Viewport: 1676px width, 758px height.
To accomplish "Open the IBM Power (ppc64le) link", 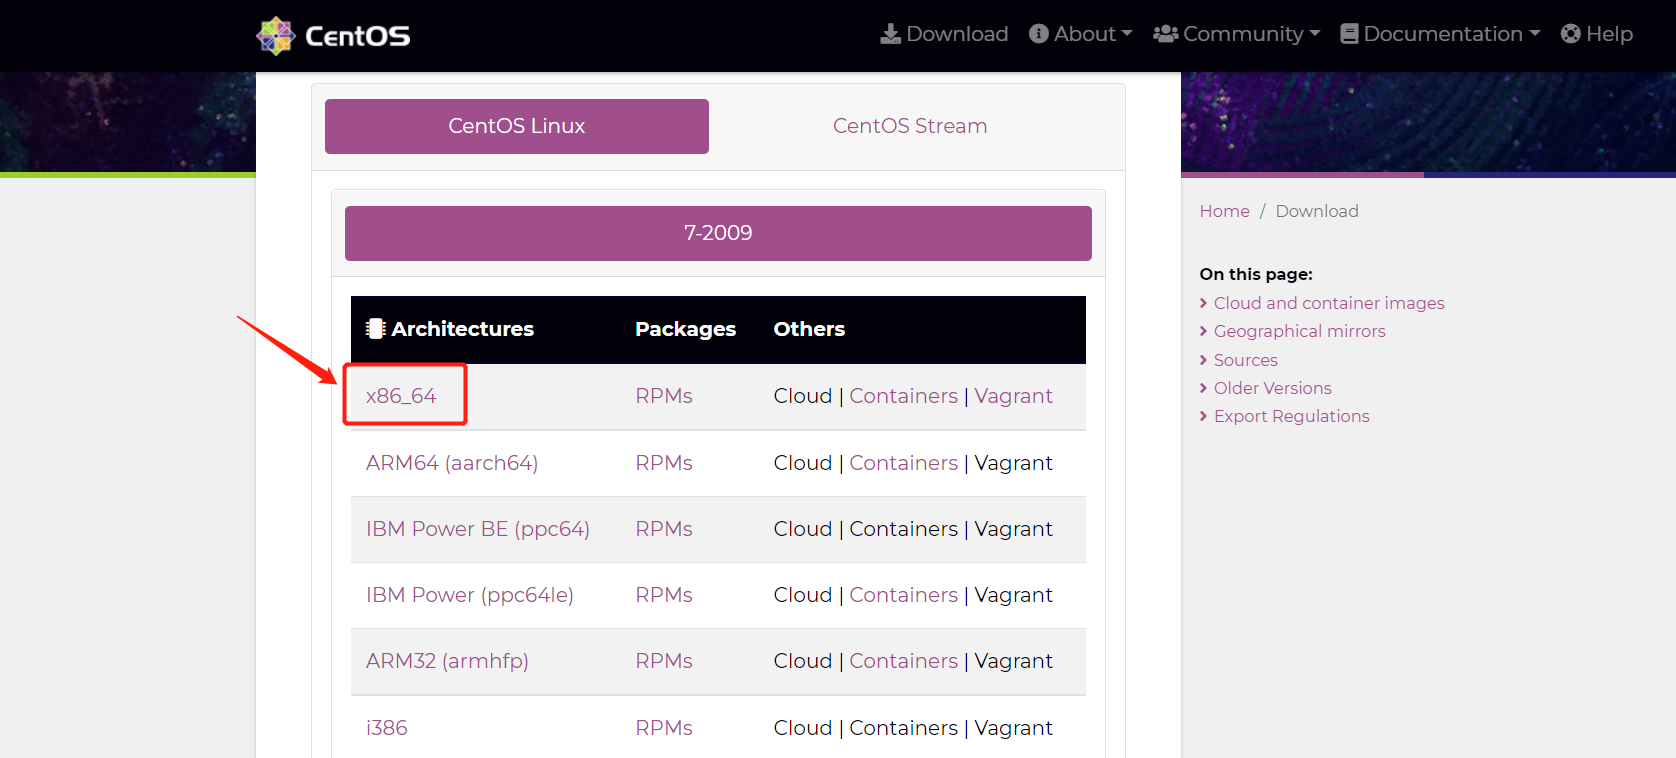I will click(470, 595).
